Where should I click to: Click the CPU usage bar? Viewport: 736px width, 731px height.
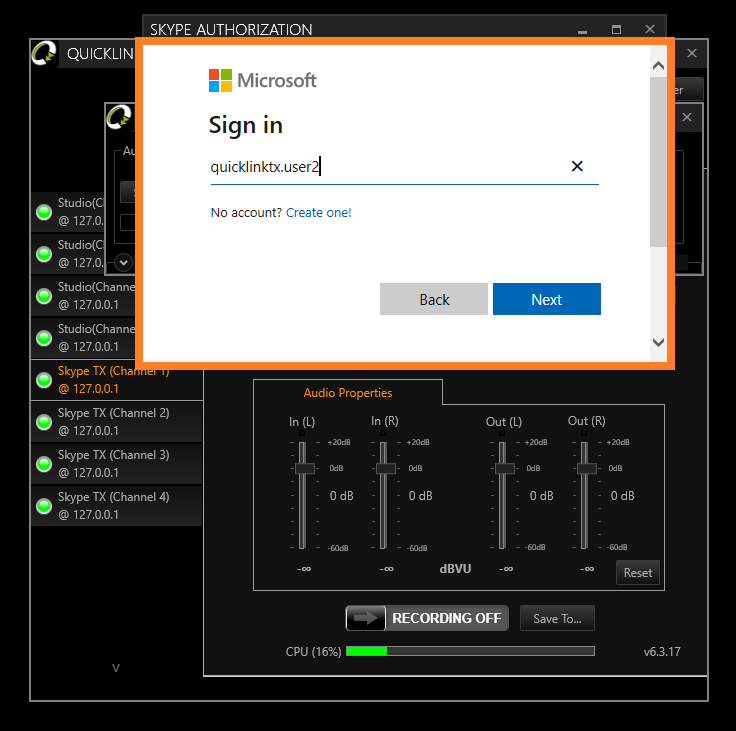(x=470, y=651)
